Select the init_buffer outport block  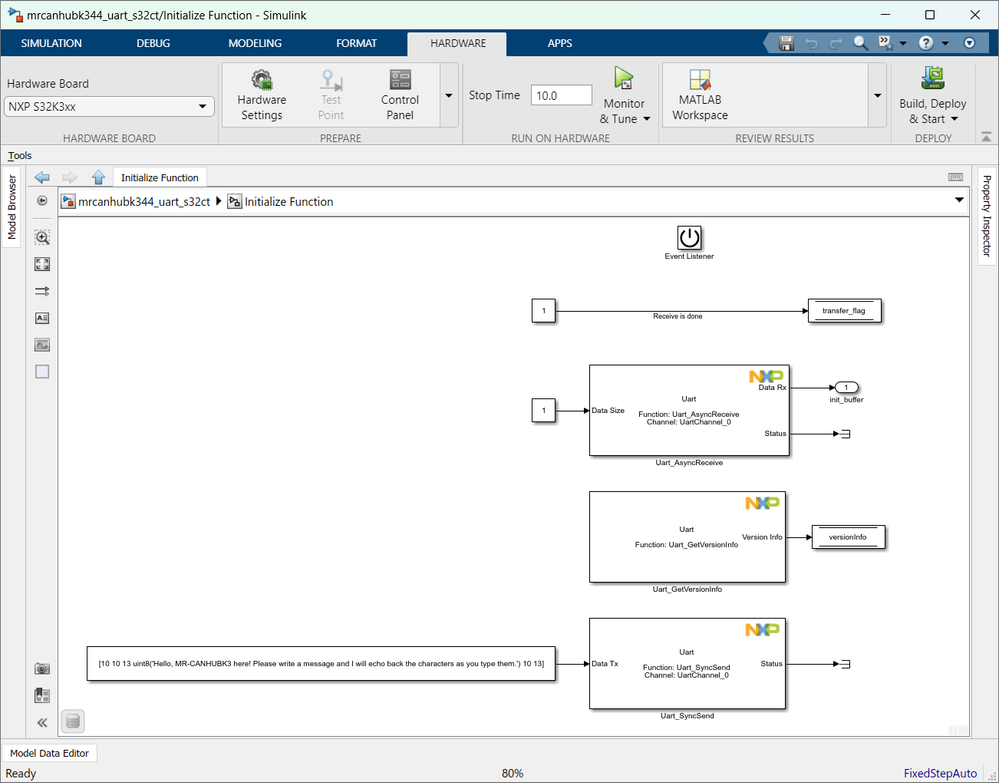pyautogui.click(x=846, y=387)
